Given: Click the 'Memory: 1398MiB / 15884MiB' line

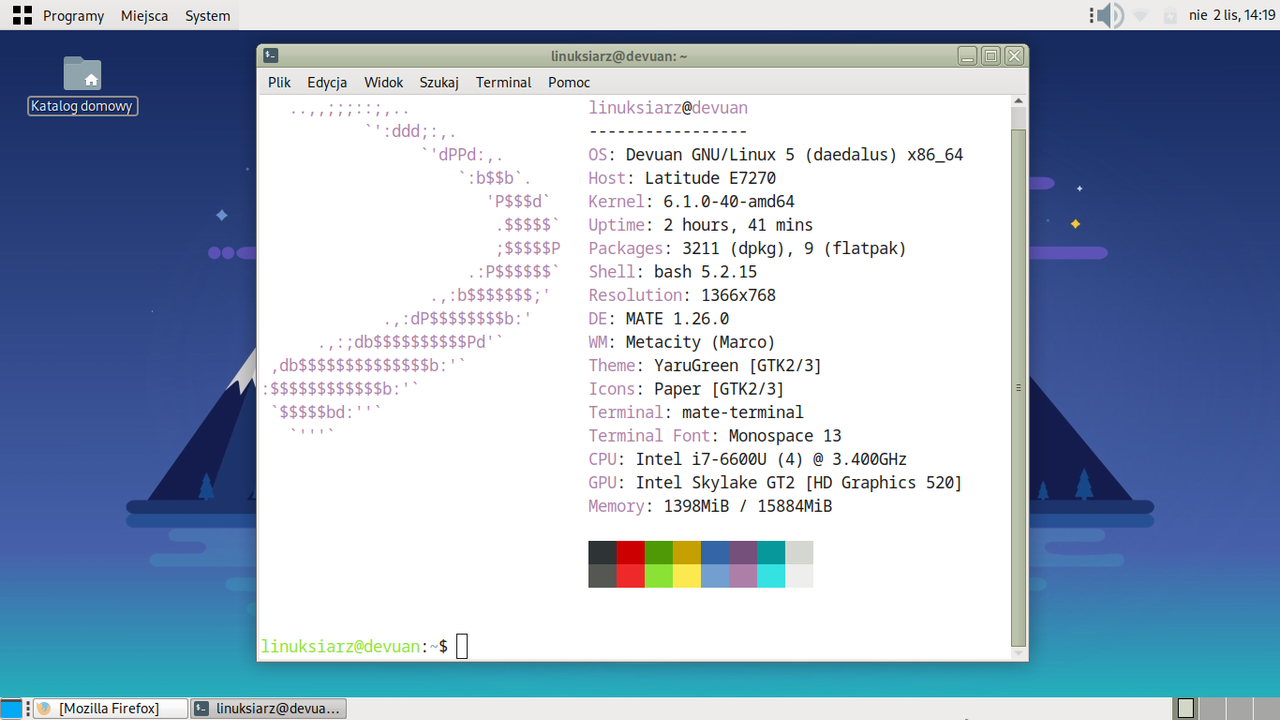Looking at the screenshot, I should (x=710, y=506).
